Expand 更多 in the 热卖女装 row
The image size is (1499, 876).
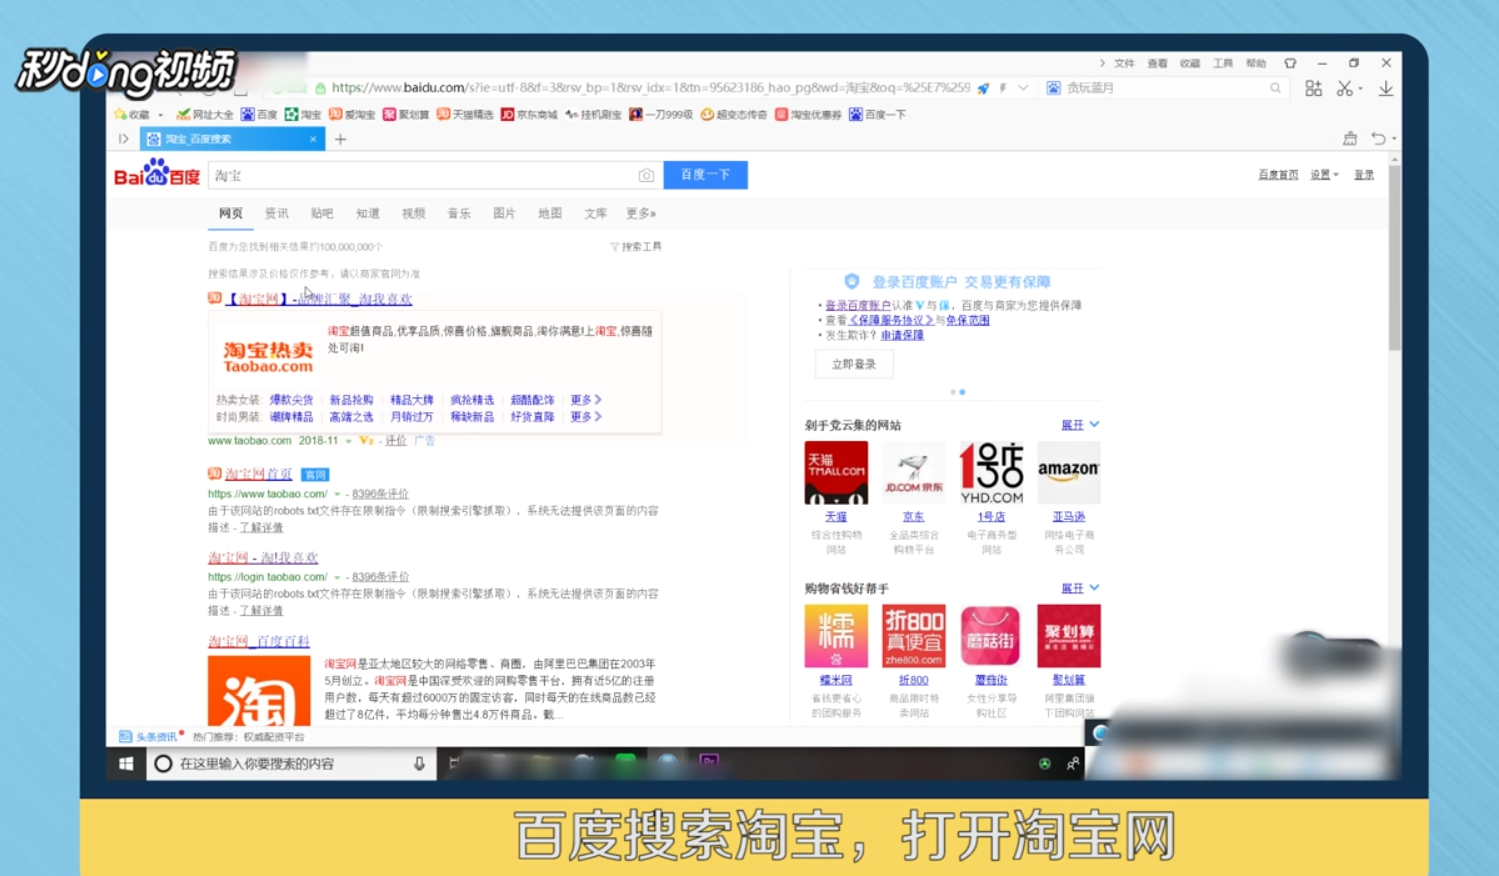pyautogui.click(x=586, y=400)
